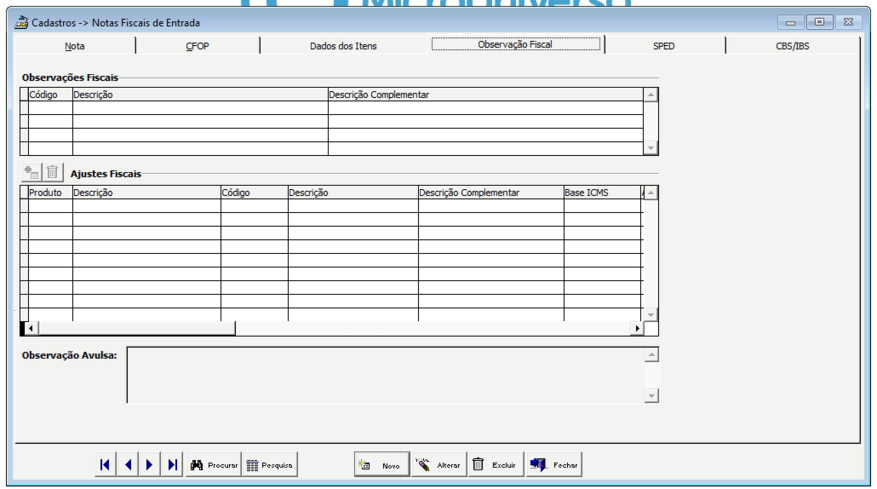
Task: Click the Descrição Complementar header in Observações Fiscais
Action: 485,95
